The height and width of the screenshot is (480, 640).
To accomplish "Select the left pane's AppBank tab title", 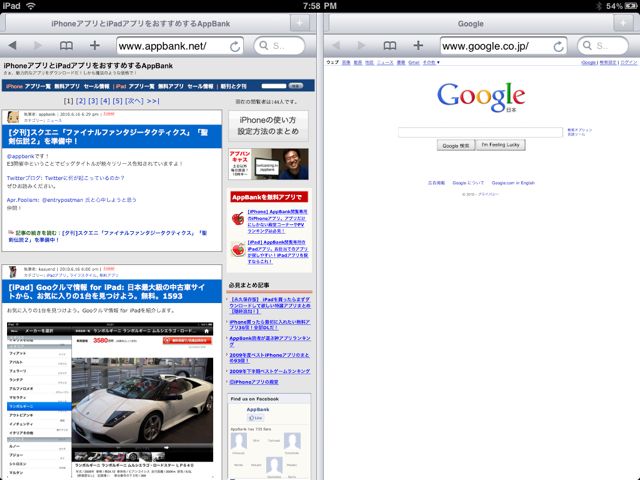I will tap(140, 24).
